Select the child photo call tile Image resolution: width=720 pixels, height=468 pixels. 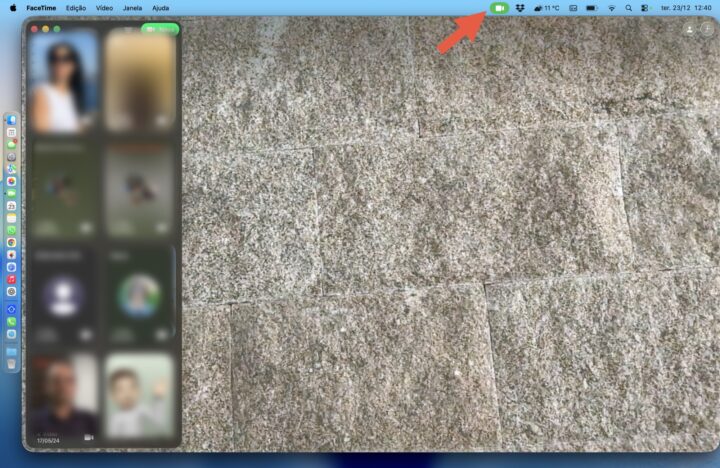coord(139,394)
